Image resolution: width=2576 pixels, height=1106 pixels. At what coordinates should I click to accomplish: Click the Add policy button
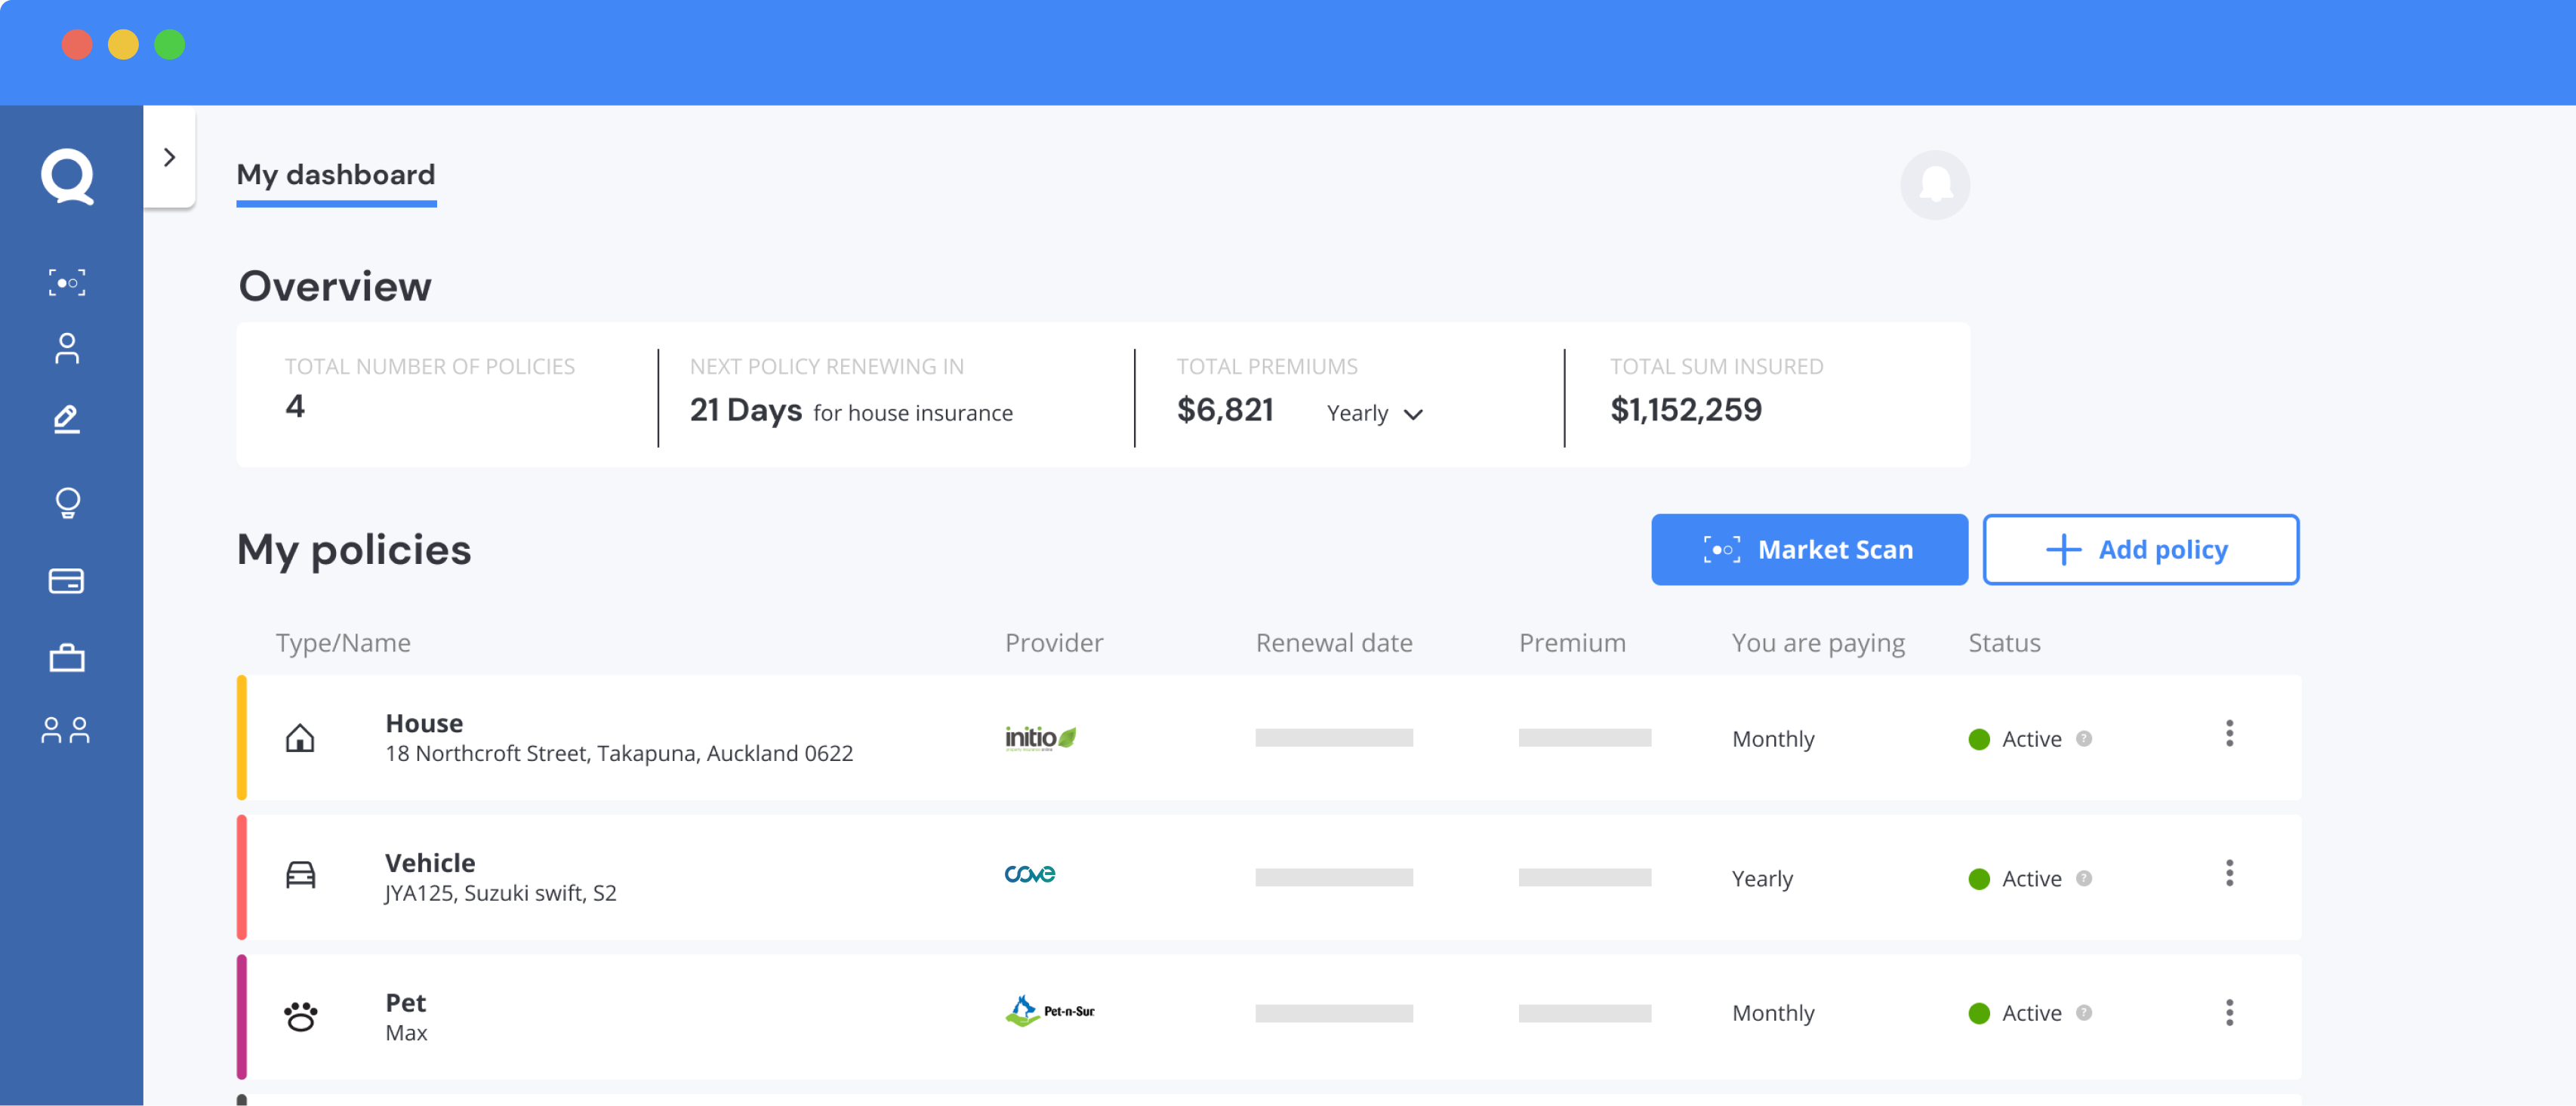(x=2141, y=549)
